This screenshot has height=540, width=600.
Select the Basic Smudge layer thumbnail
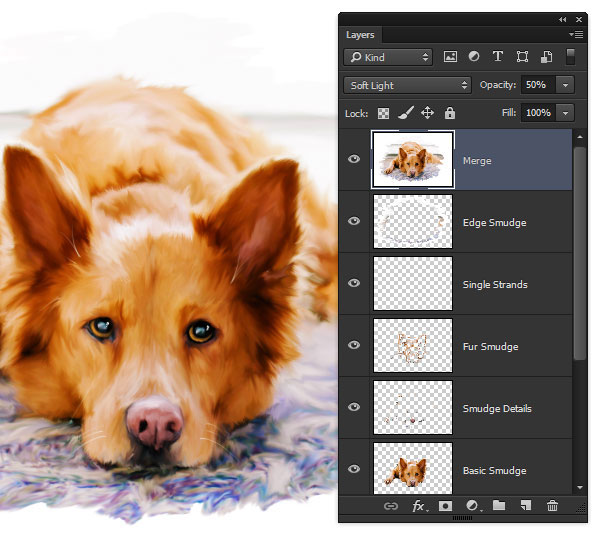click(413, 468)
